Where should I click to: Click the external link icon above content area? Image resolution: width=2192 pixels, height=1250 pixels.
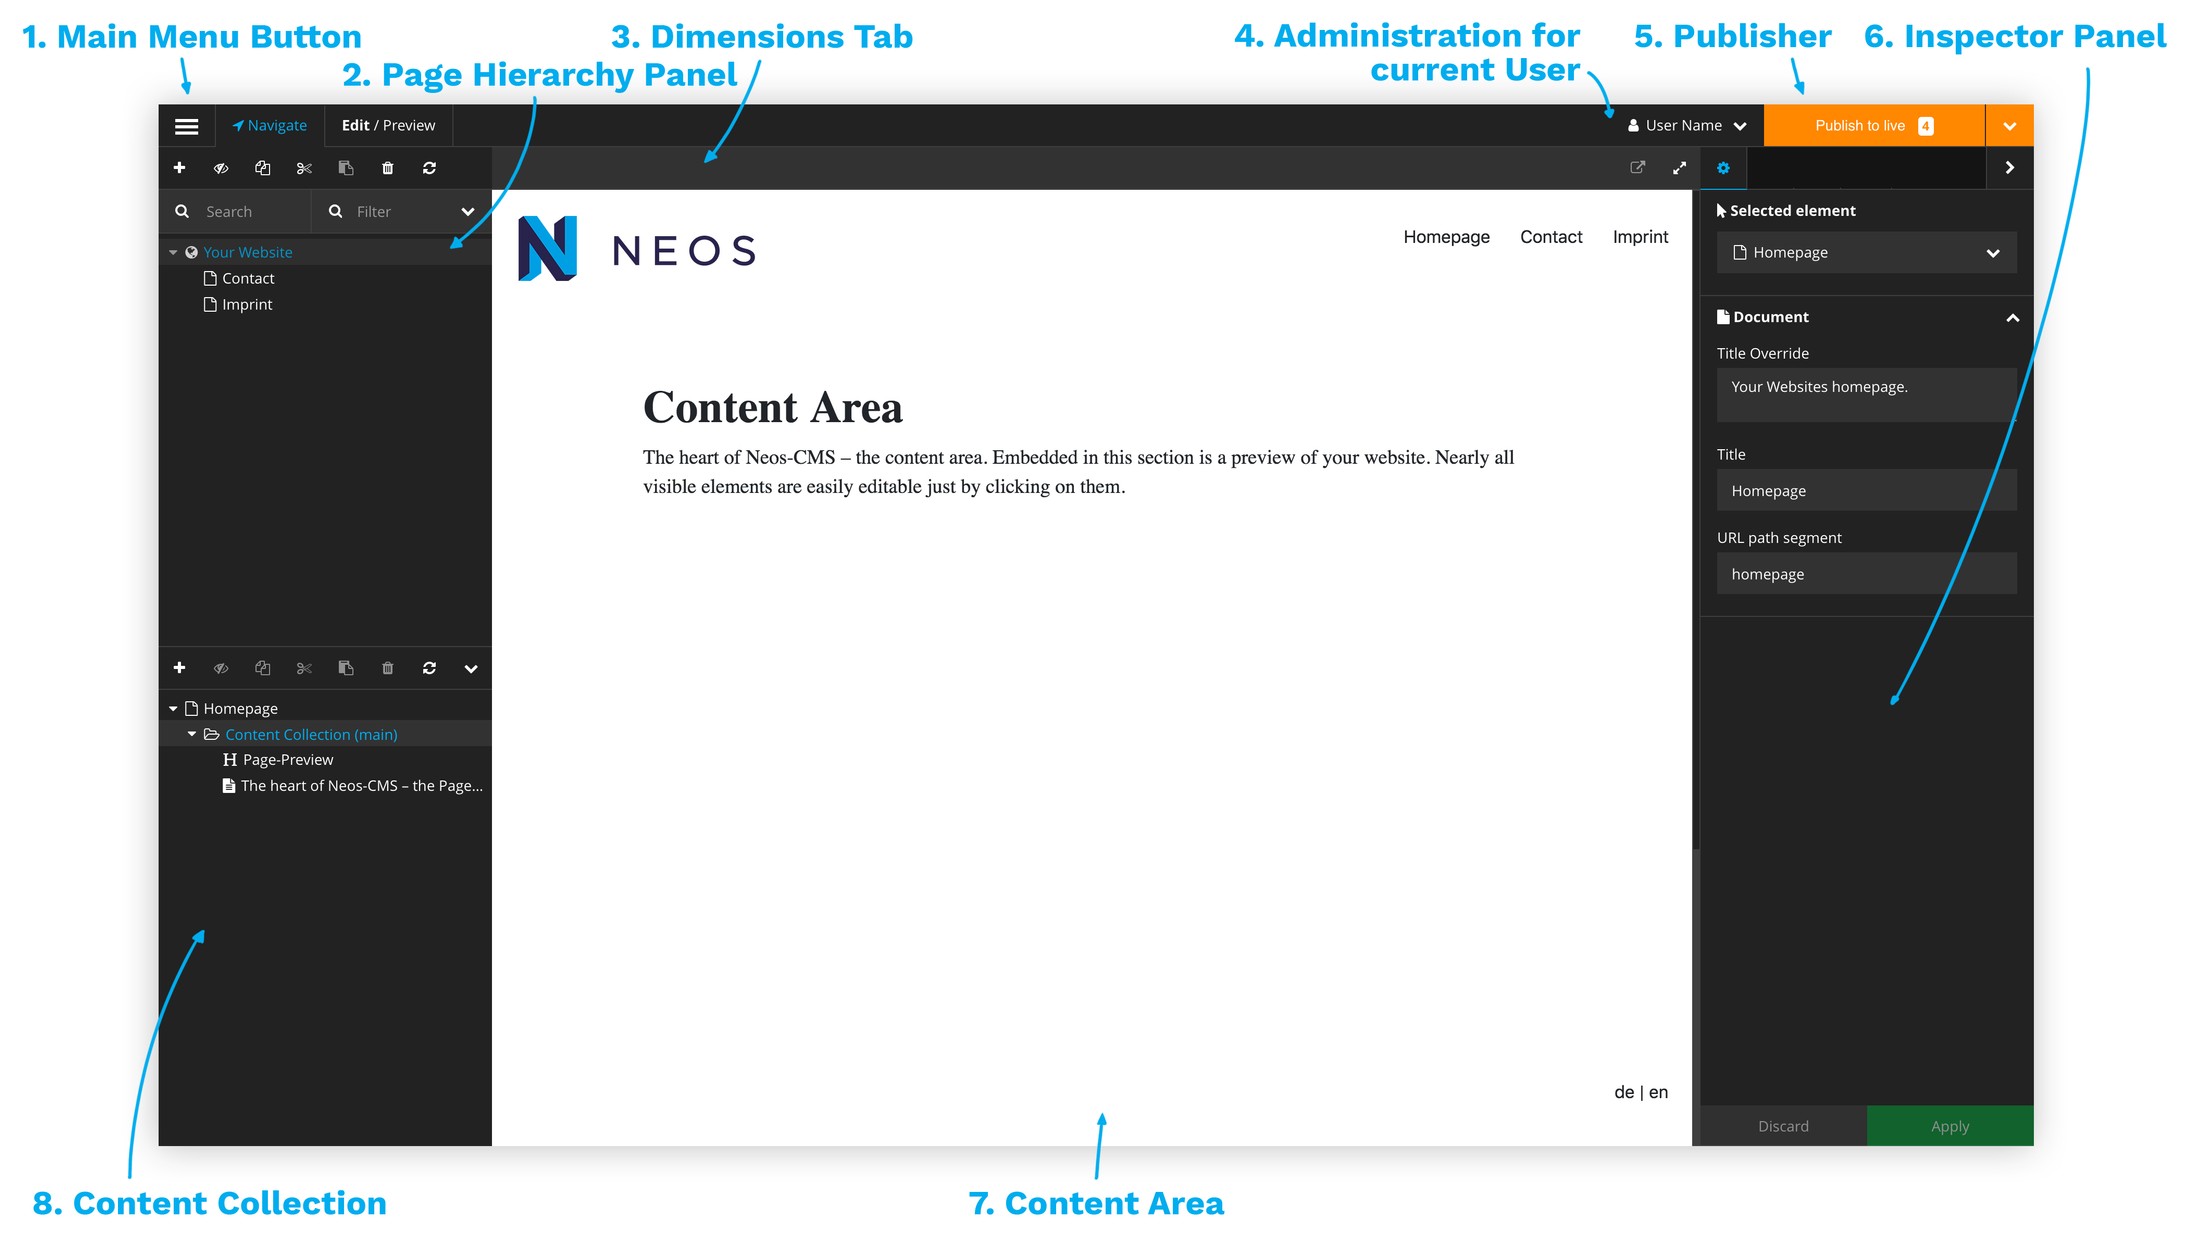click(x=1636, y=167)
